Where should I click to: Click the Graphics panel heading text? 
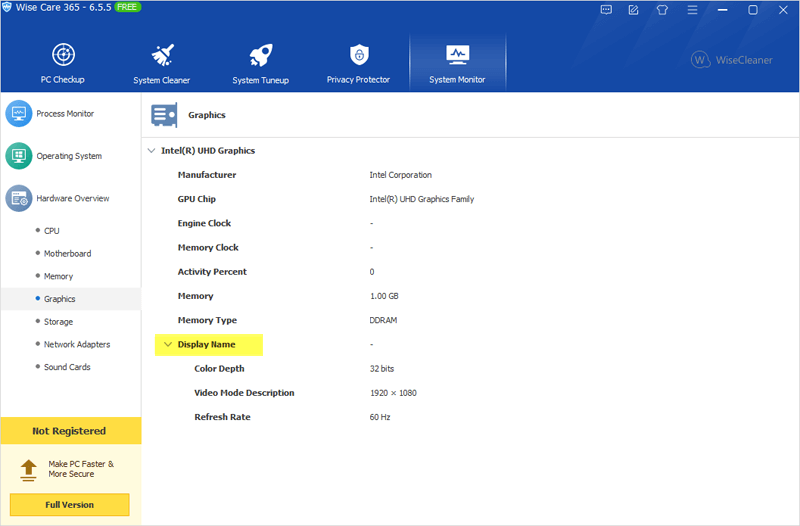click(x=207, y=115)
